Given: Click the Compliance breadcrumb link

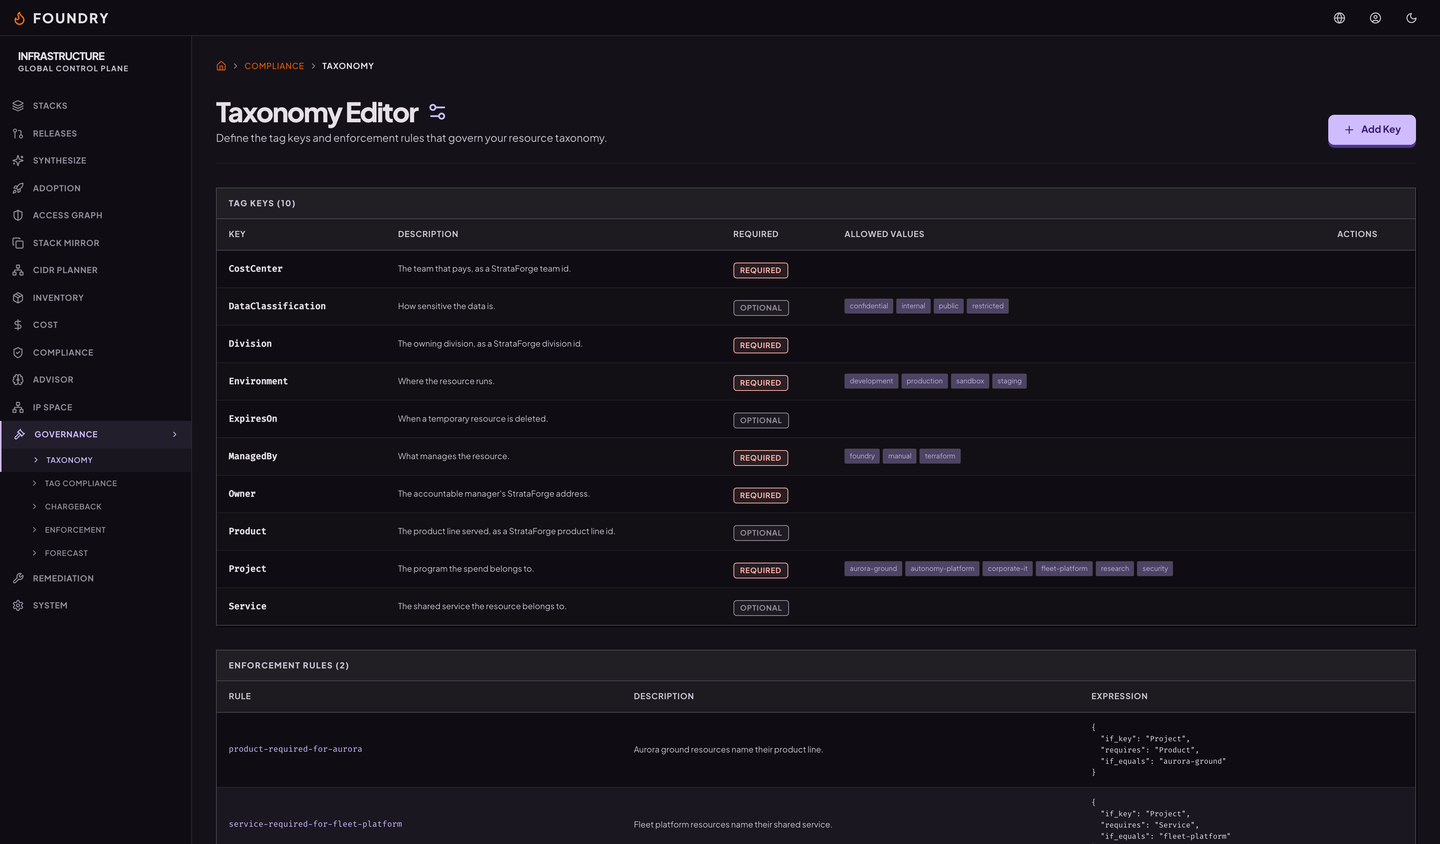Looking at the screenshot, I should (x=274, y=66).
